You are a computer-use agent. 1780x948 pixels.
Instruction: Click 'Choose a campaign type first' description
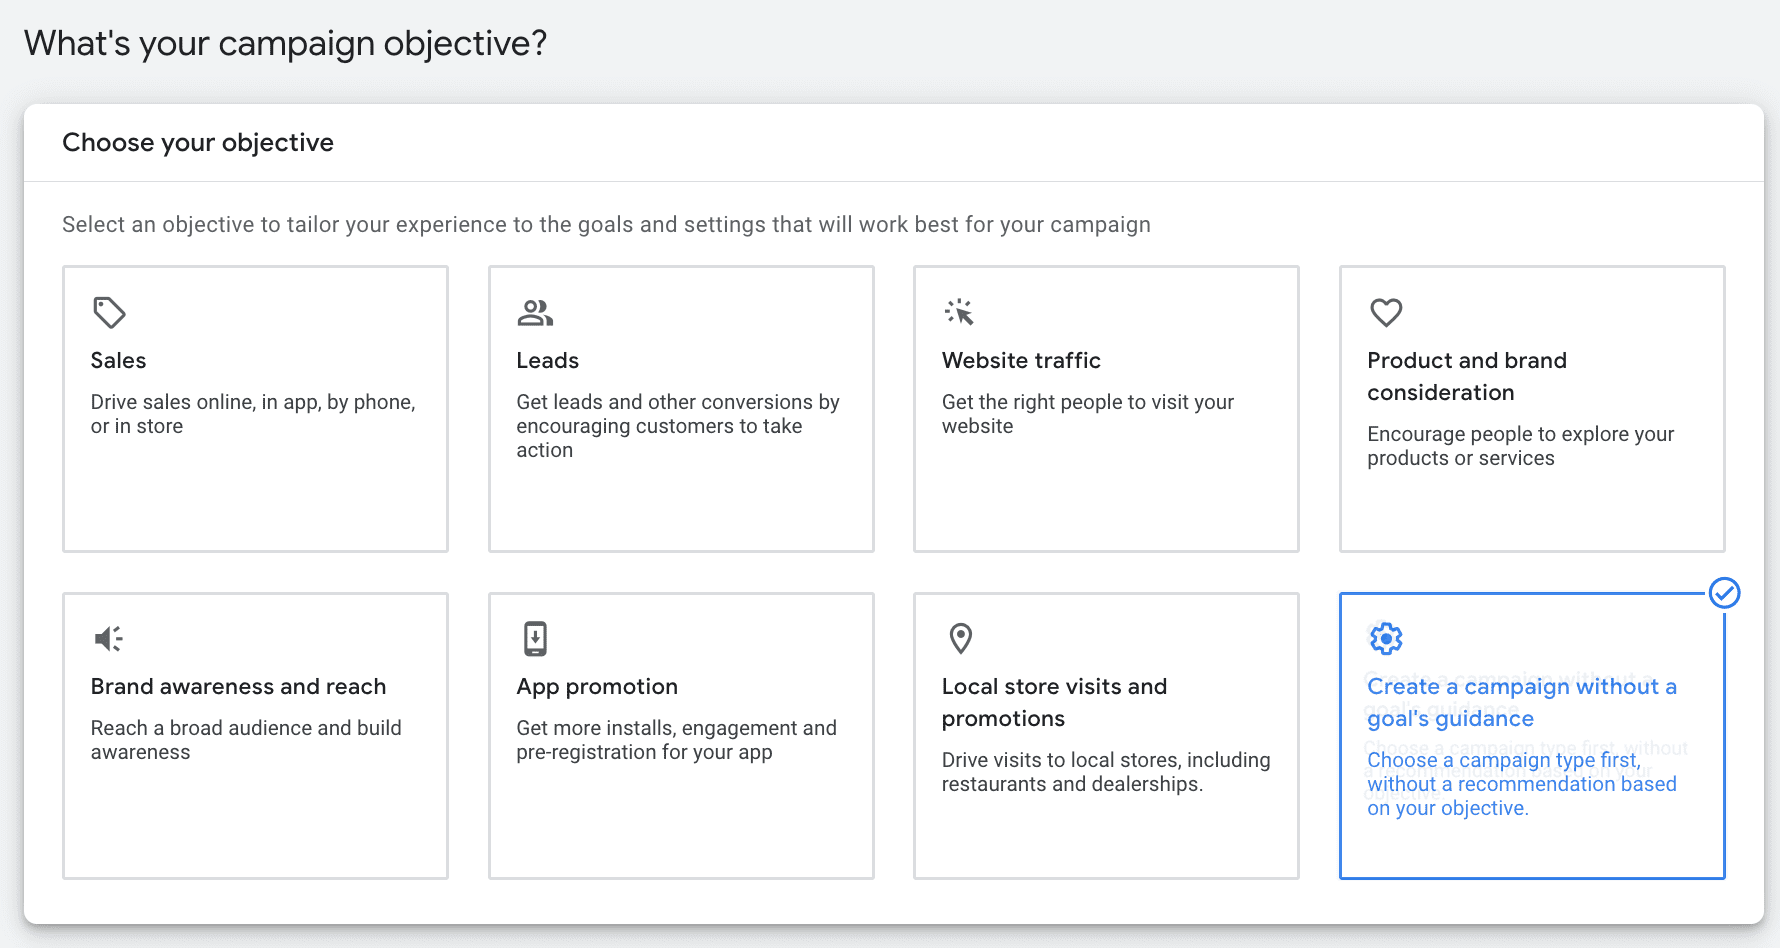pos(1521,784)
